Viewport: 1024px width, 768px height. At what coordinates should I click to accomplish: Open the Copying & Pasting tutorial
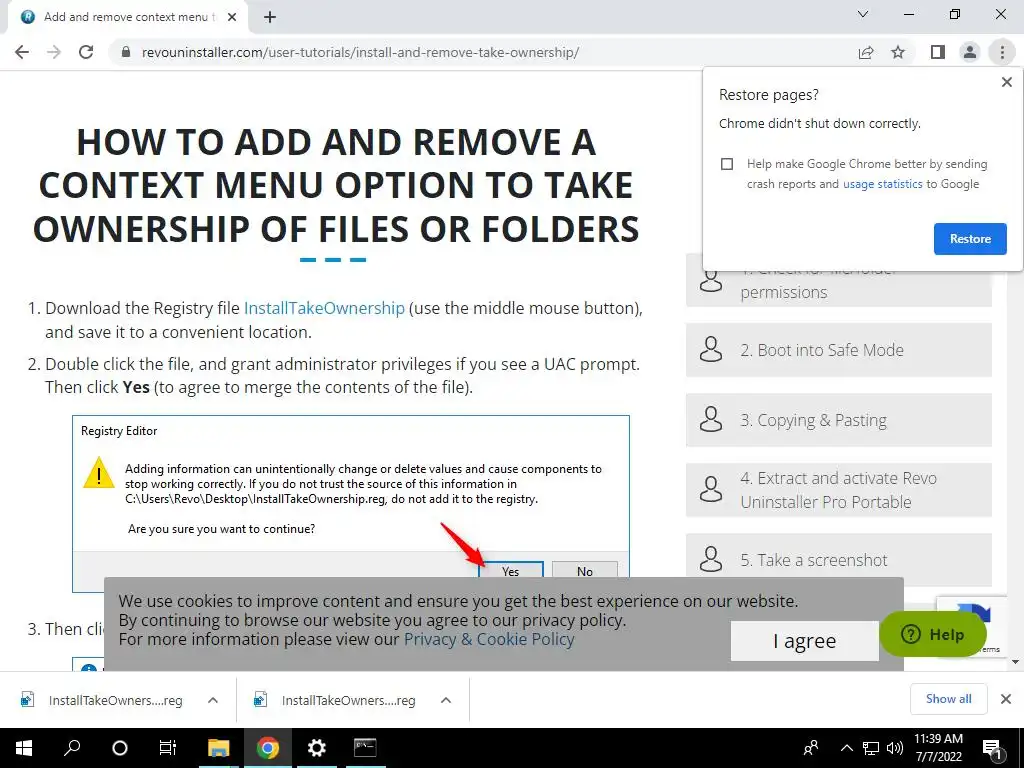pyautogui.click(x=839, y=420)
